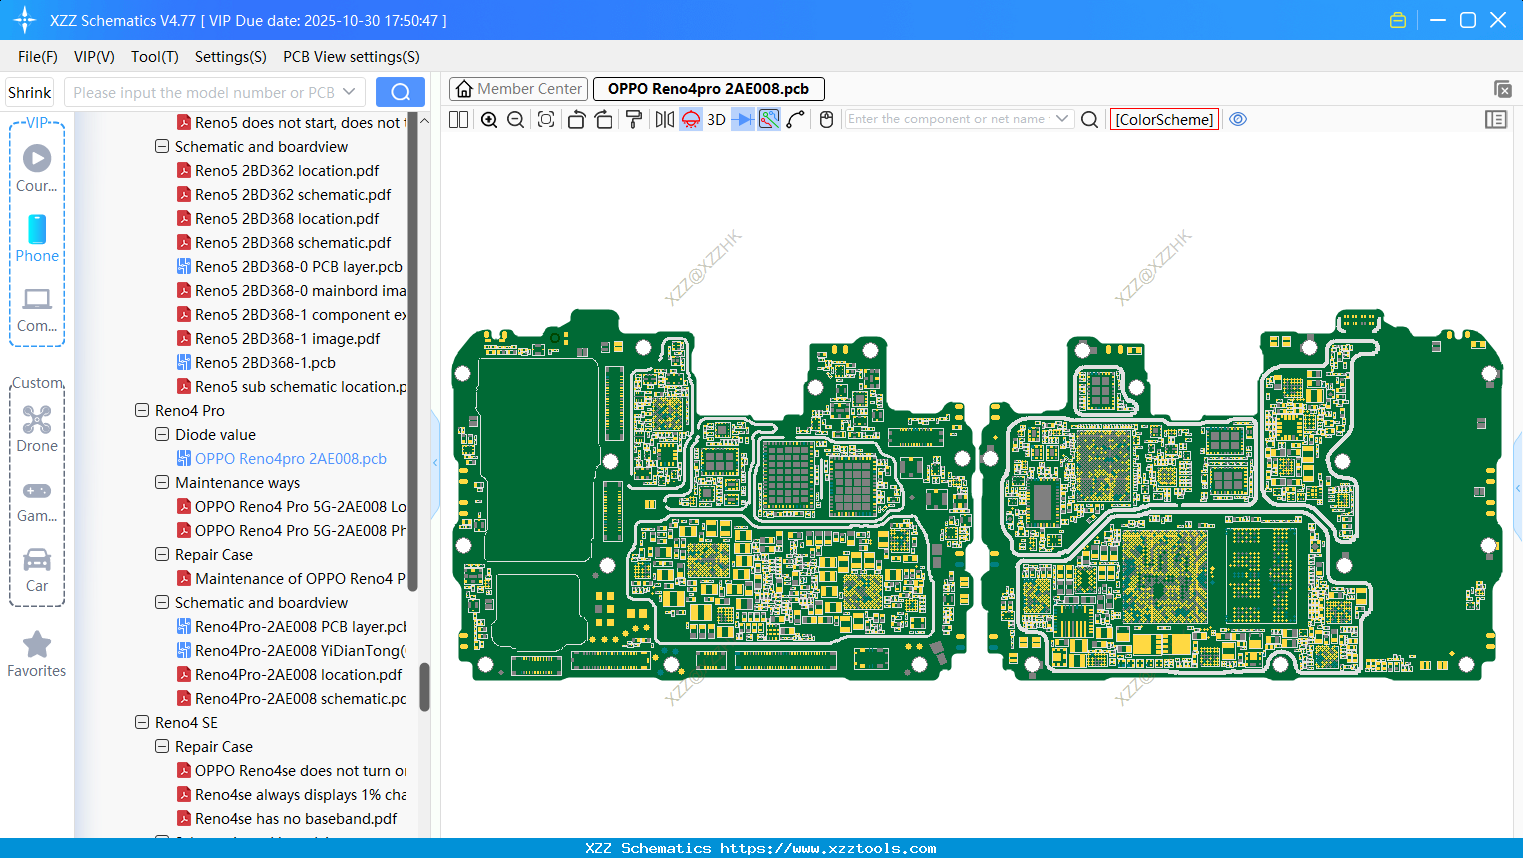This screenshot has height=858, width=1523.
Task: Click the Shrink button
Action: pyautogui.click(x=30, y=92)
